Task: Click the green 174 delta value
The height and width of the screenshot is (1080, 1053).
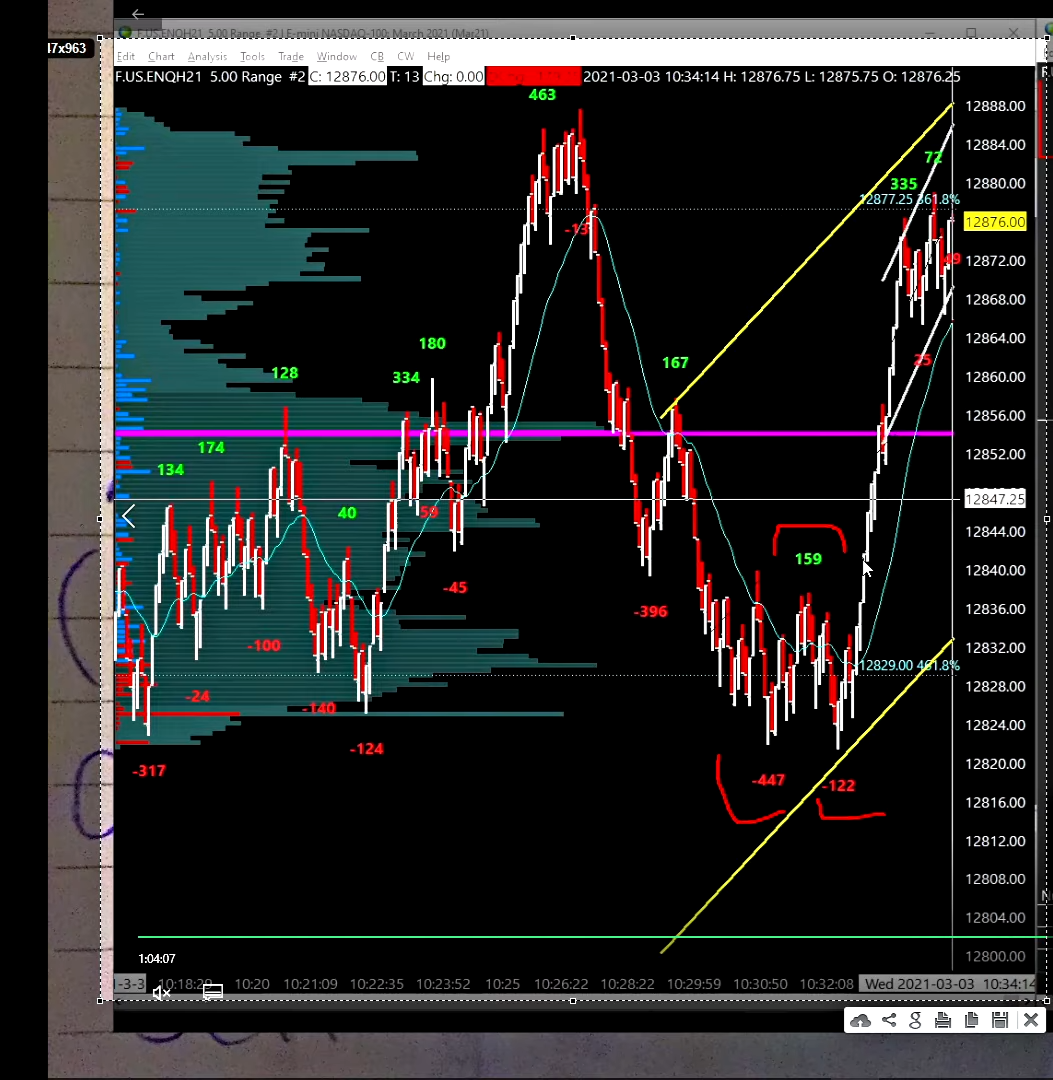Action: [x=211, y=447]
